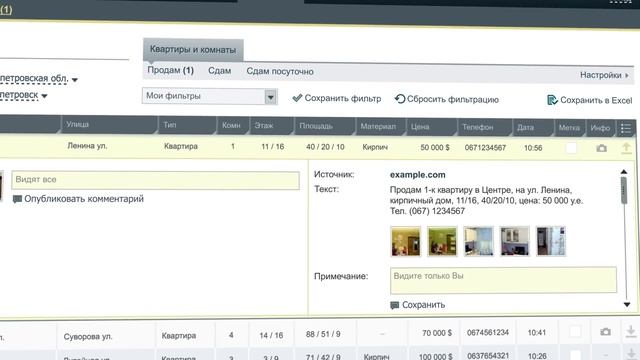Switch to the Сдам tab
Image resolution: width=640 pixels, height=360 pixels.
(220, 71)
